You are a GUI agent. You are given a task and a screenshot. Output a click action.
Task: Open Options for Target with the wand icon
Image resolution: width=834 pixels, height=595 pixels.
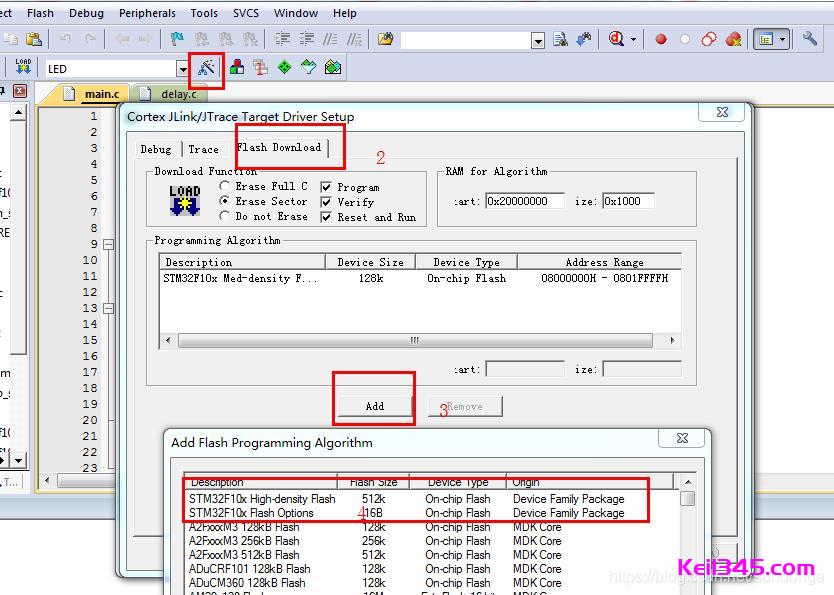click(x=208, y=67)
